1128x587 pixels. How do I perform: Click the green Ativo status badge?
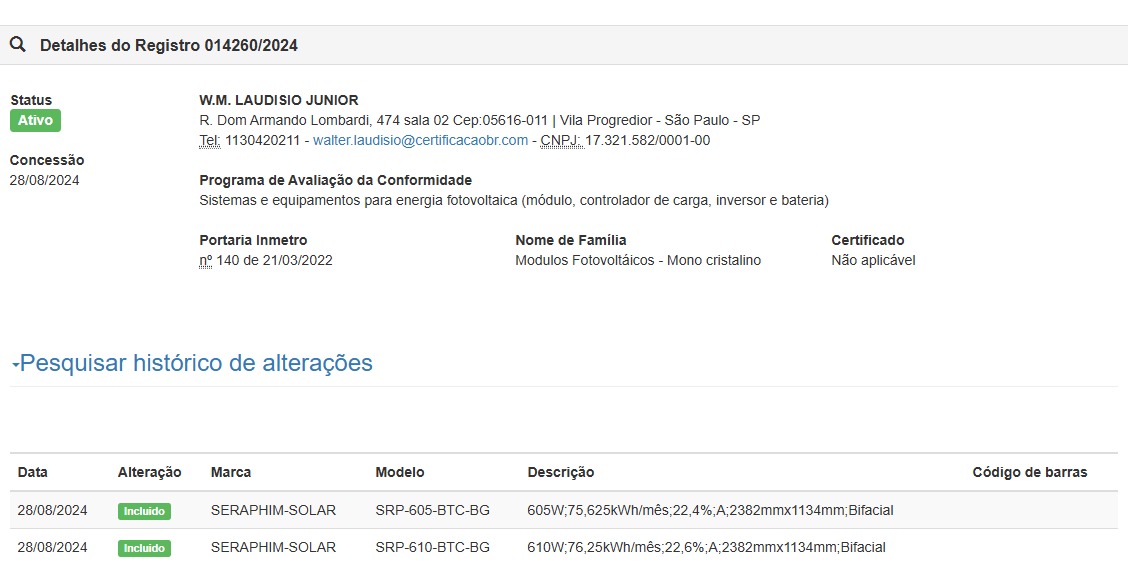point(35,121)
